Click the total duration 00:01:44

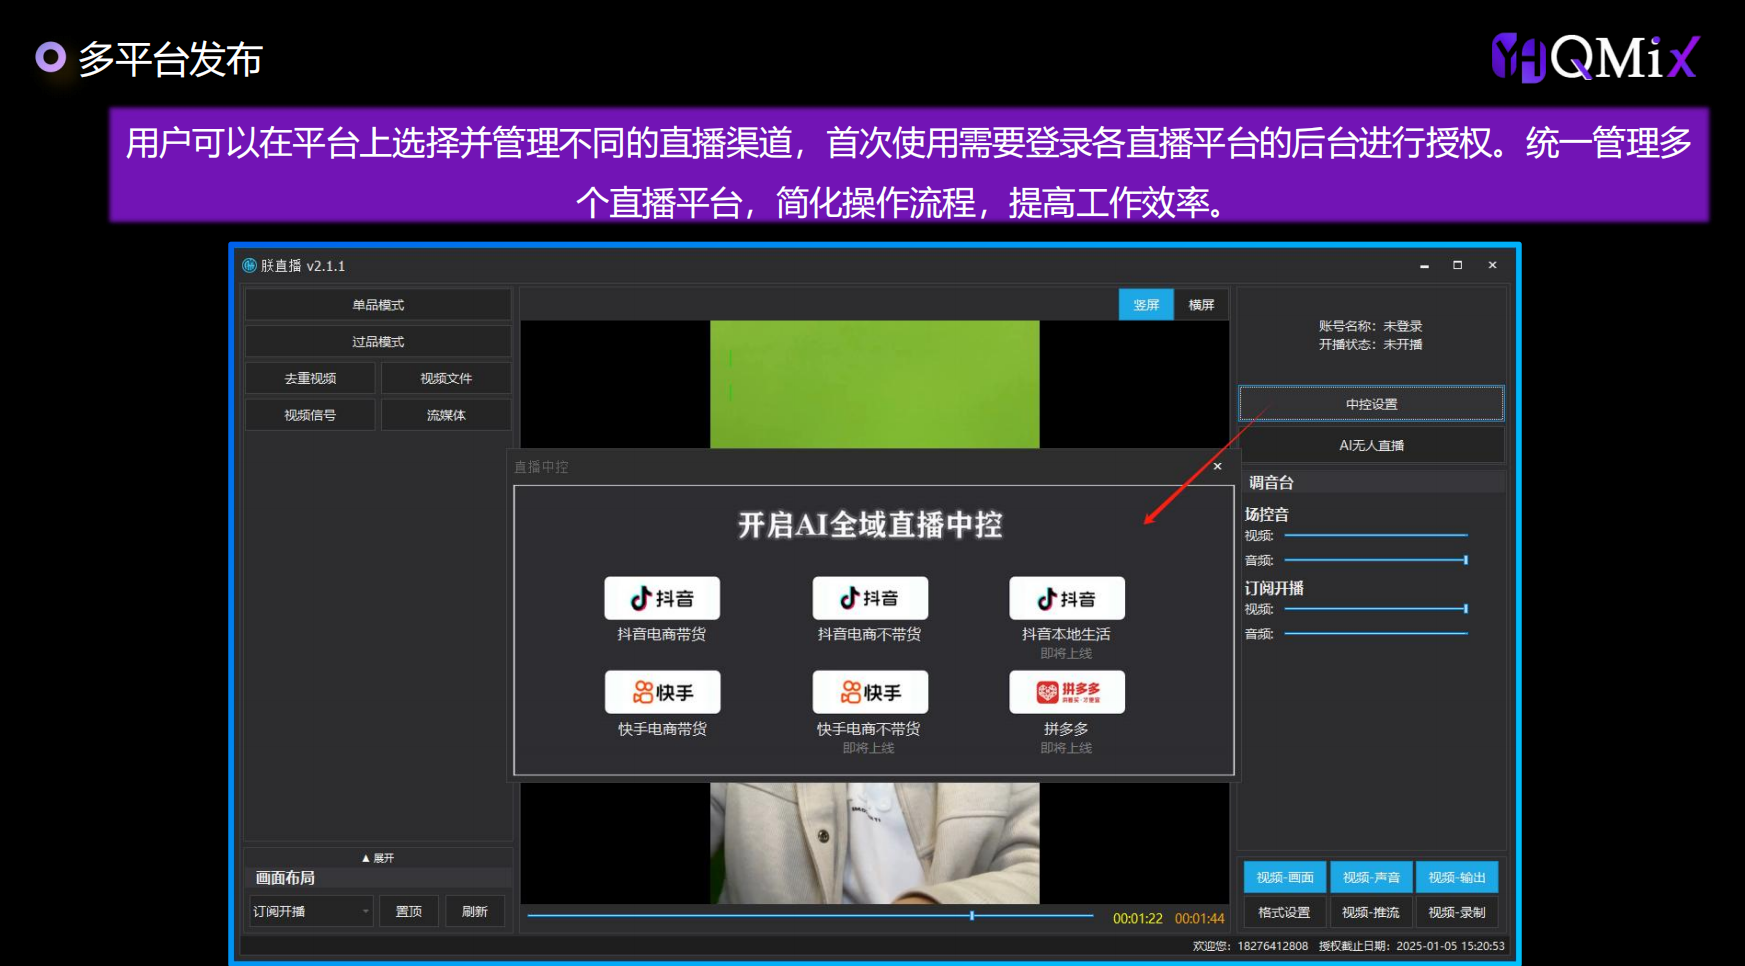1200,918
